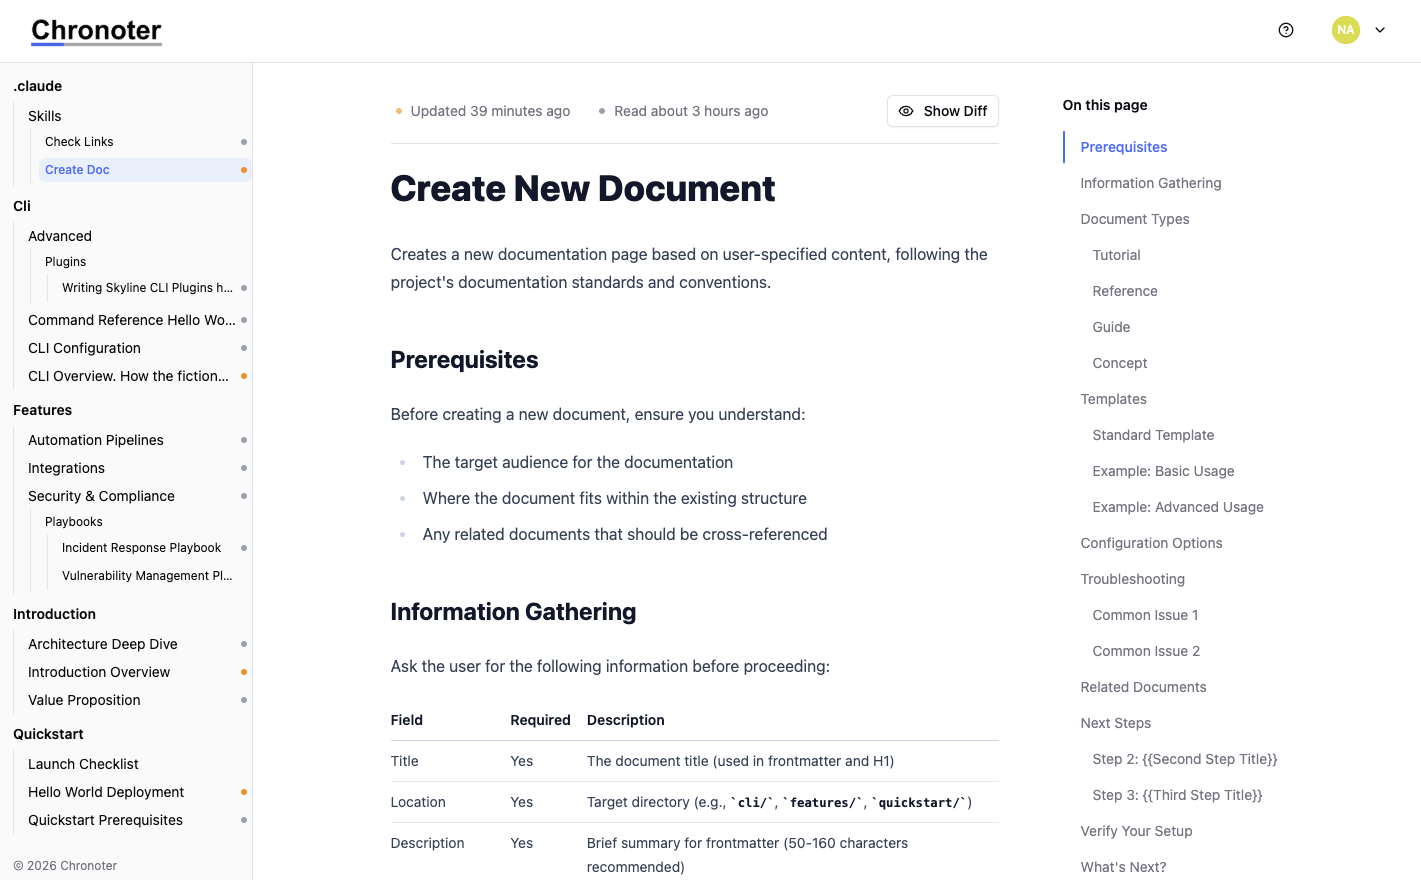Screen dimensions: 1421x880
Task: Select CLI Configuration in the sidebar tree
Action: 84,348
